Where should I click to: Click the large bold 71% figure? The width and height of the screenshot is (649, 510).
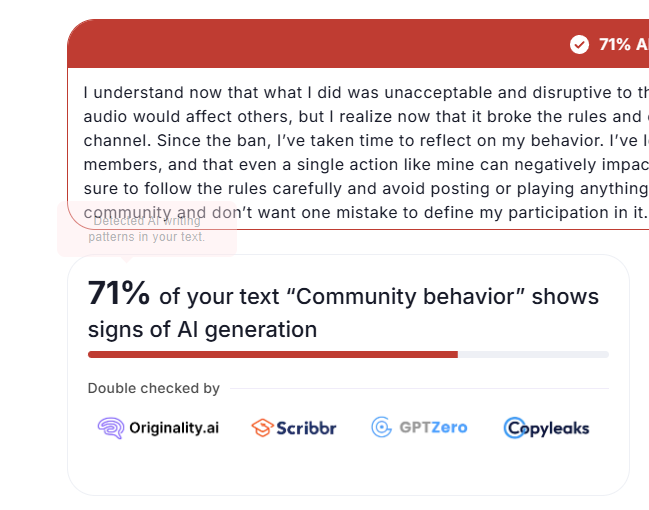tap(119, 293)
